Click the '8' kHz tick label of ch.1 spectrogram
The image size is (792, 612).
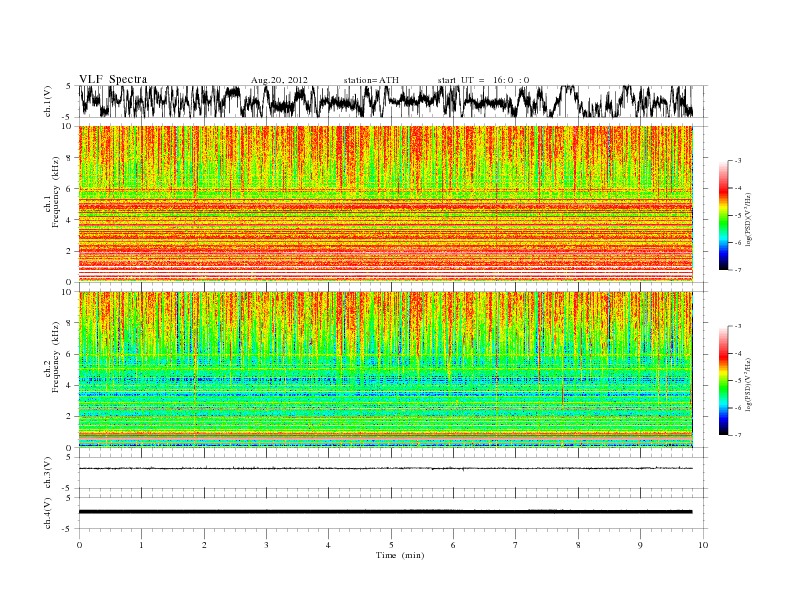(69, 158)
